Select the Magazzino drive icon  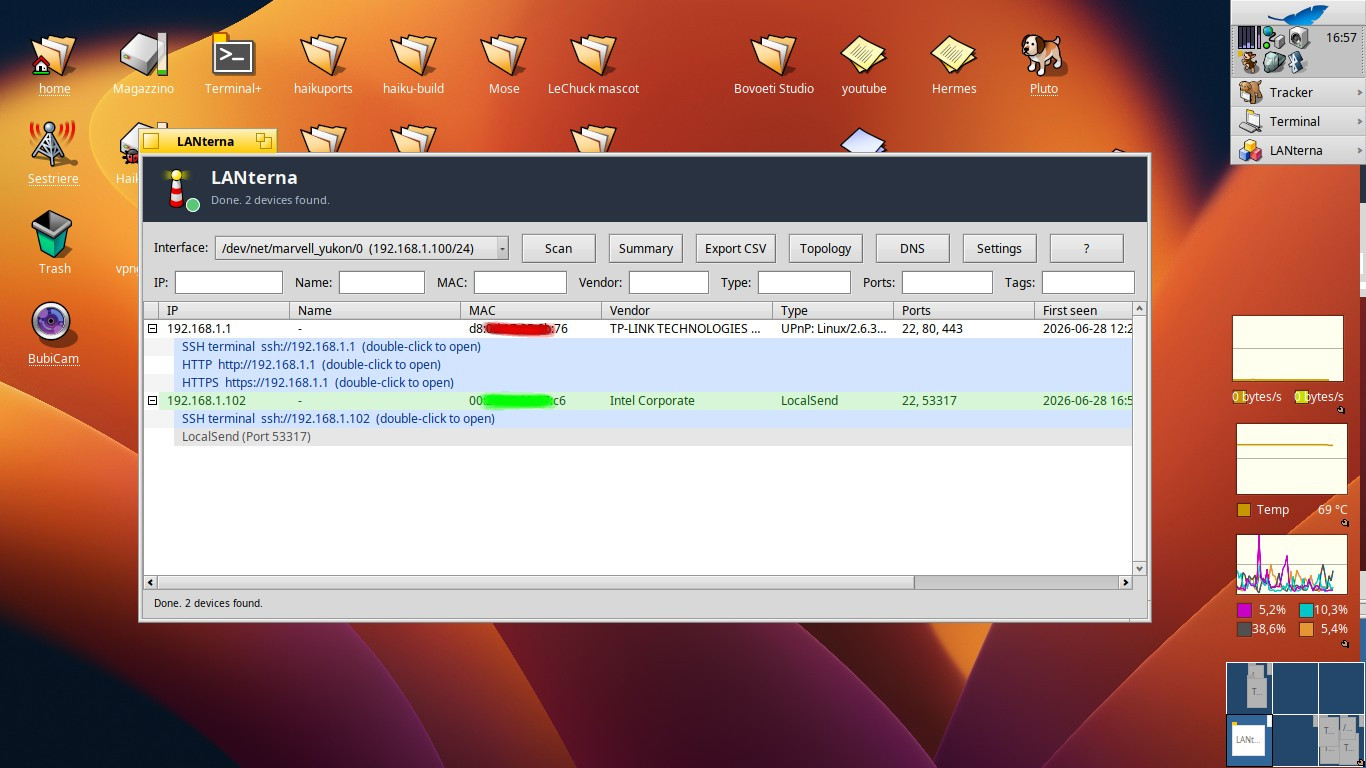pos(143,54)
